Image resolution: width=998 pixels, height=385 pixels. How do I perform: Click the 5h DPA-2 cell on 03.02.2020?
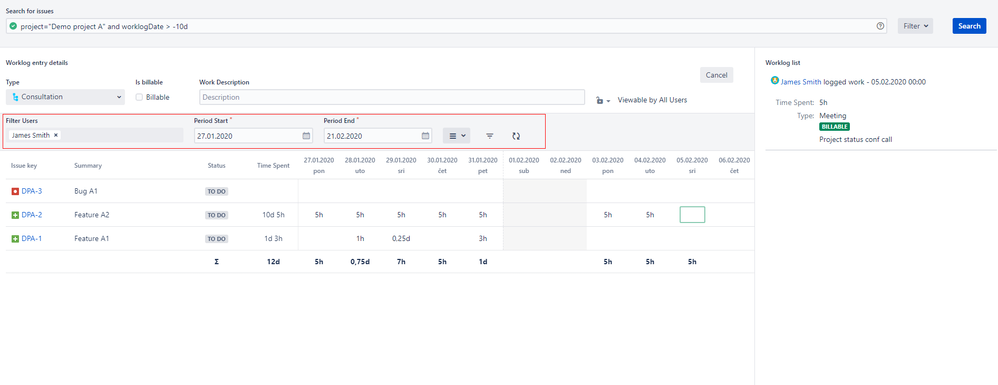coord(608,215)
